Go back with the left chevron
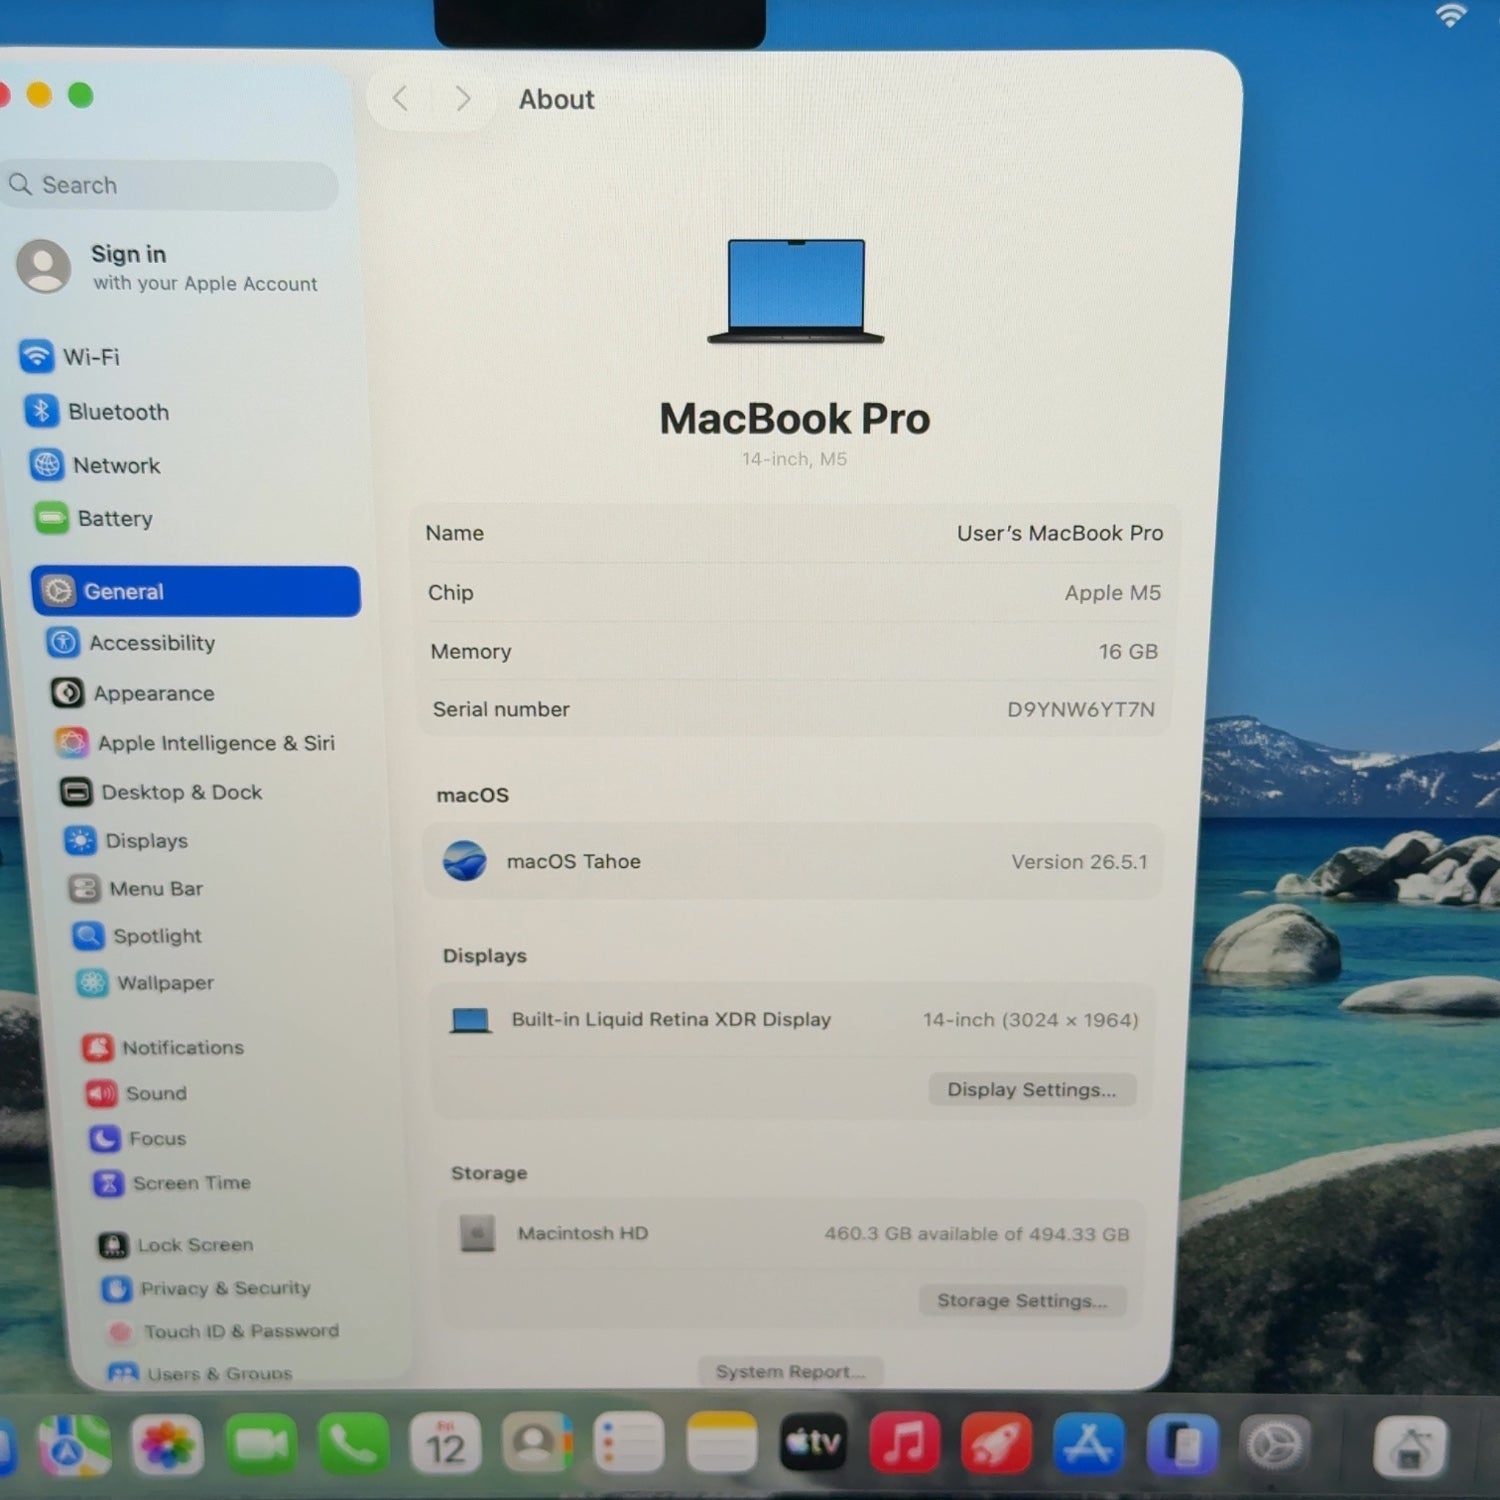The height and width of the screenshot is (1500, 1500). click(x=401, y=98)
